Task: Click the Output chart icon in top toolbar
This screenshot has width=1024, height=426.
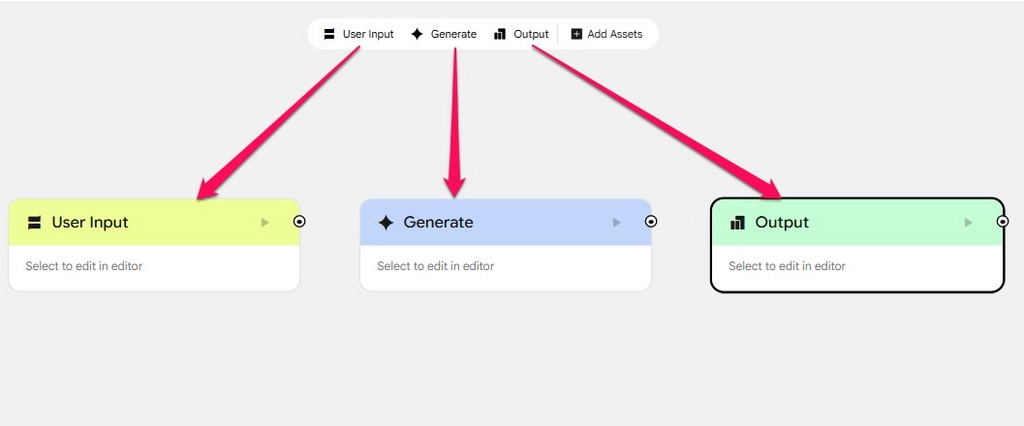Action: 500,34
